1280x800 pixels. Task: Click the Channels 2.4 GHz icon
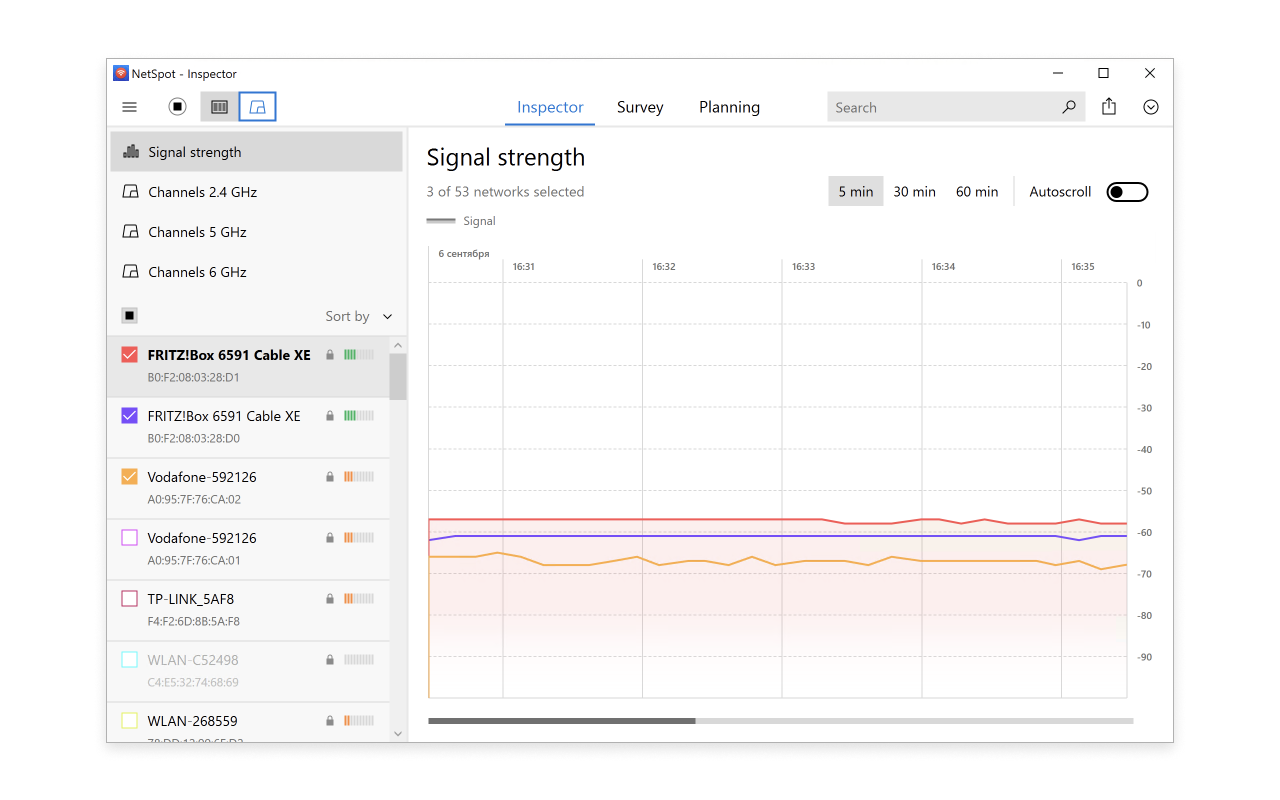pyautogui.click(x=130, y=192)
